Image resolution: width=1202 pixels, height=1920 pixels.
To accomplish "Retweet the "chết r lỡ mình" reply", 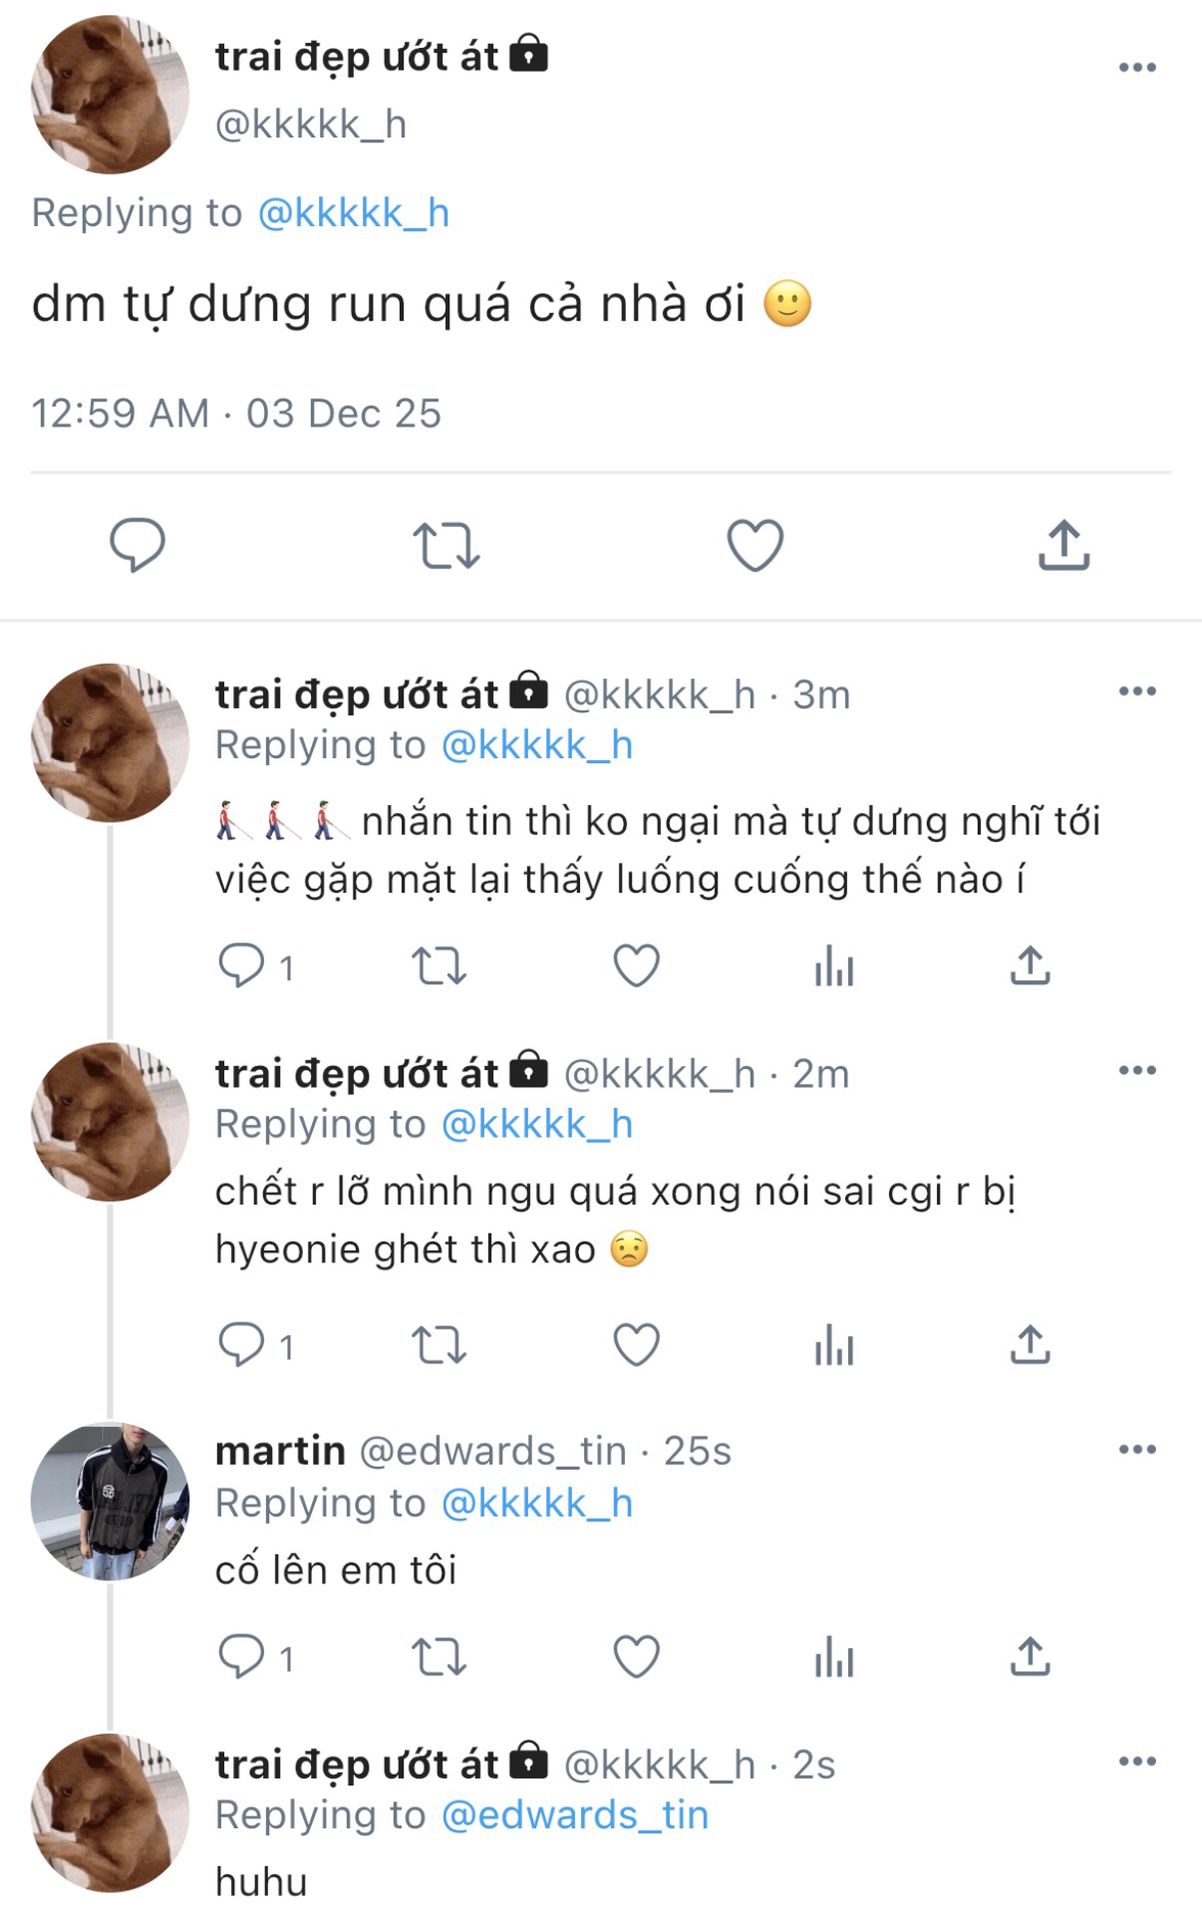I will pos(439,1346).
